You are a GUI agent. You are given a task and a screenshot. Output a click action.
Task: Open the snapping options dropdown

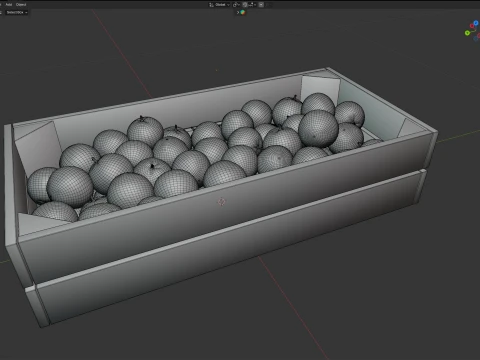[252, 5]
